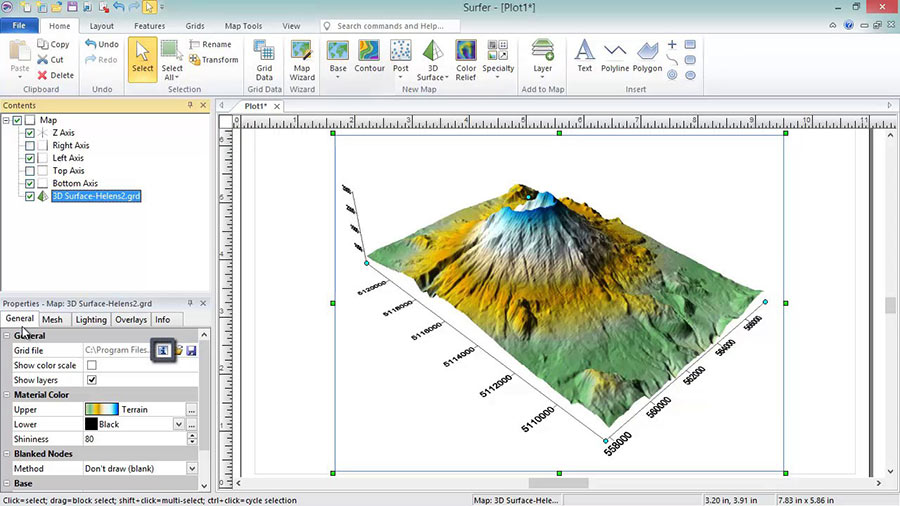The image size is (900, 506).
Task: Select the Polyline insert tool
Action: [615, 56]
